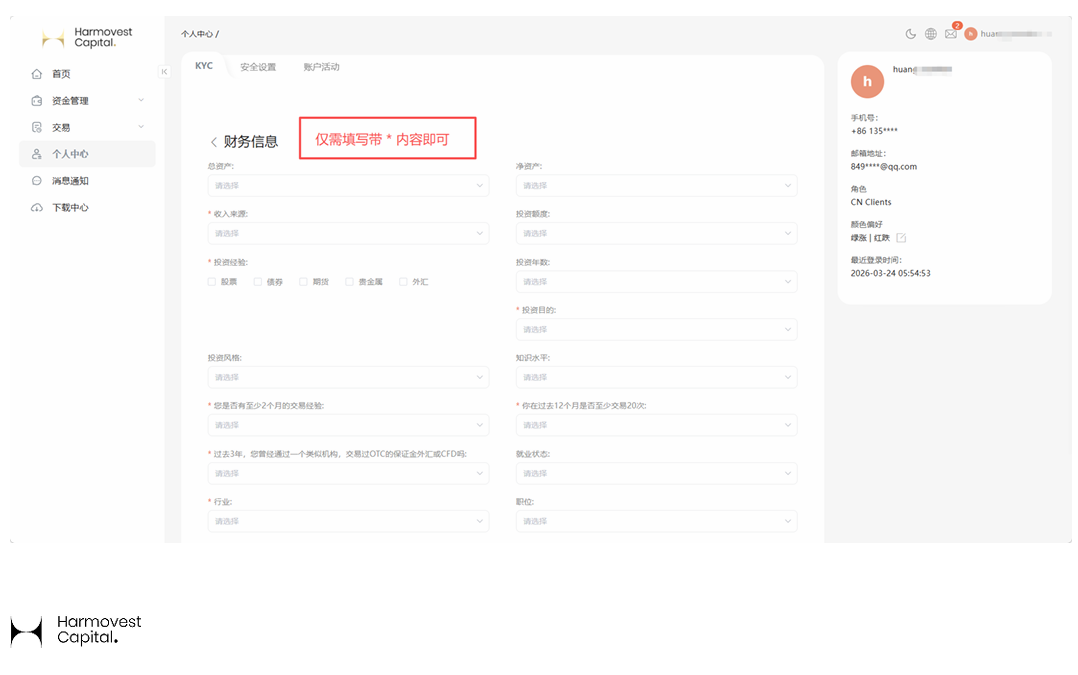1078x675 pixels.
Task: Switch to the 安全设置 tab
Action: [x=258, y=67]
